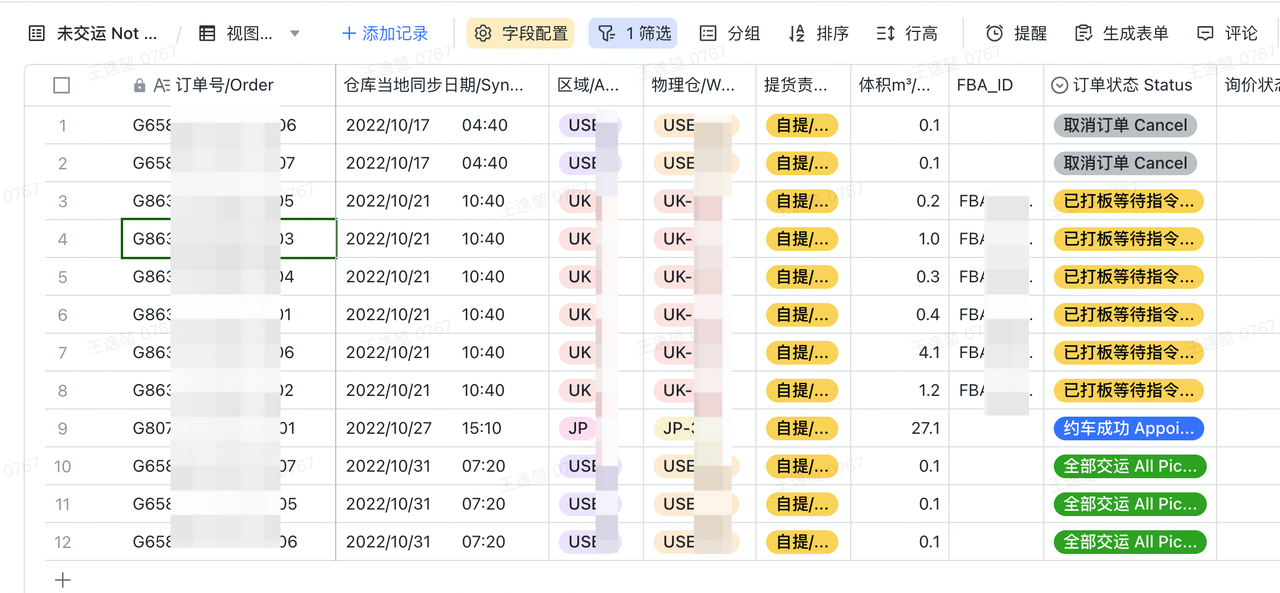Open the filter funnel icon
Screen dimensions: 1280x593
606,34
